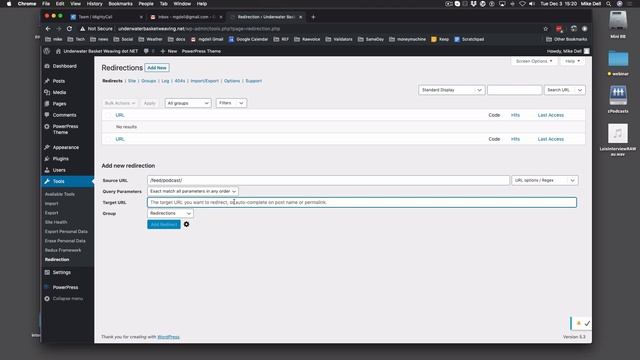Click the browser back arrow
Viewport: 640px width, 360px height.
[x=48, y=29]
